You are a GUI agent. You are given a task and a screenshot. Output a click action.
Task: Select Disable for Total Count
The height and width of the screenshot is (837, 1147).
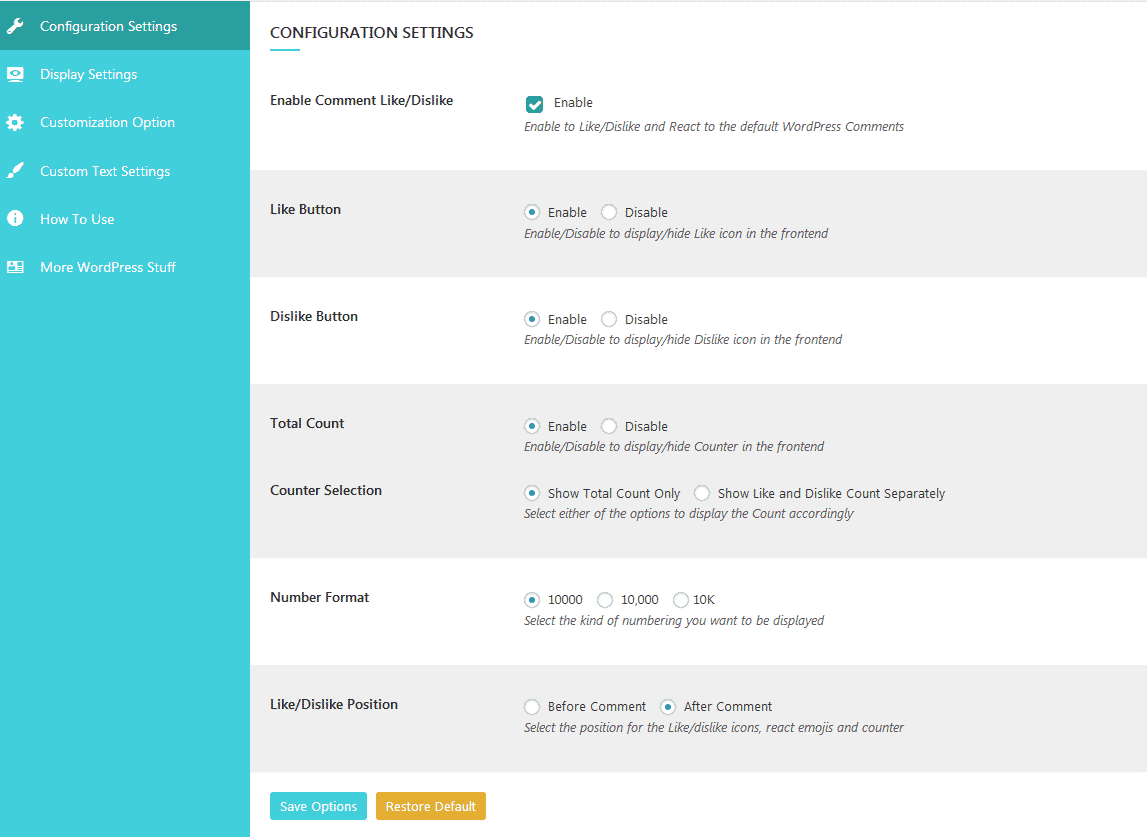(609, 426)
